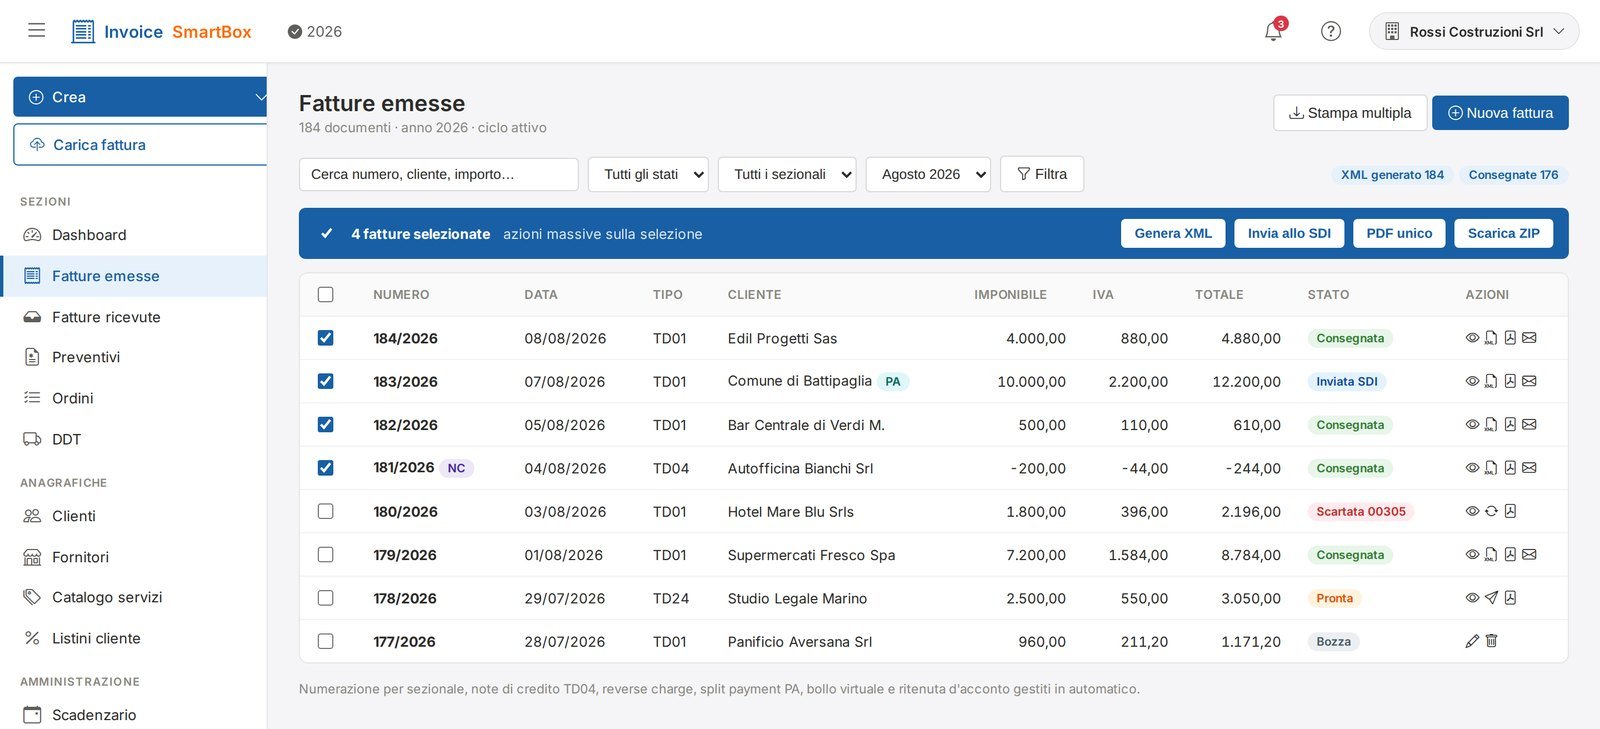Open PDF of invoice 179/2026

tap(1510, 554)
